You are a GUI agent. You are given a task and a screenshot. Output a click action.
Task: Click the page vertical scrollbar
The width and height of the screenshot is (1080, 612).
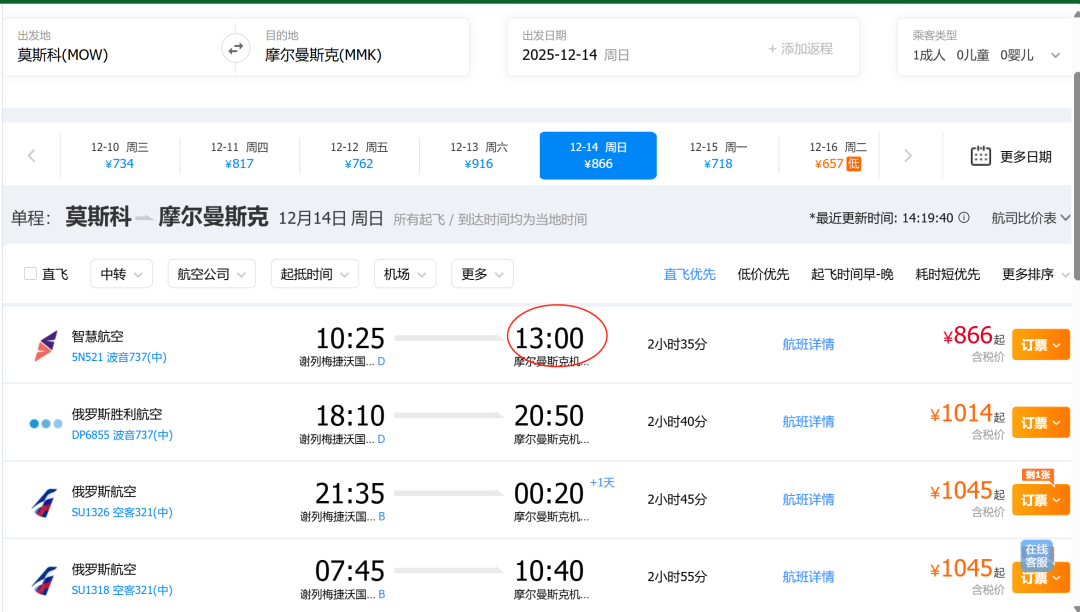tap(1075, 176)
